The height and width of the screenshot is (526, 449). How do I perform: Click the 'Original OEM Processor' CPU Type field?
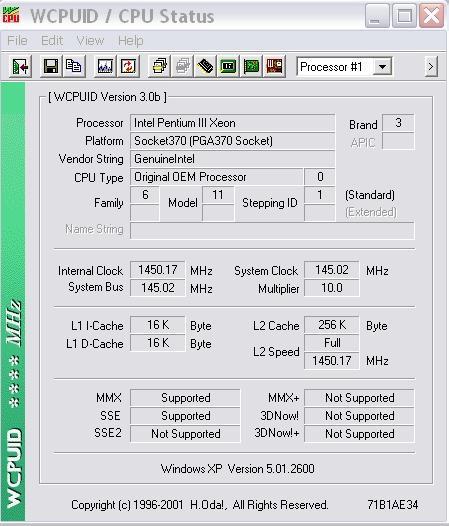click(x=217, y=177)
